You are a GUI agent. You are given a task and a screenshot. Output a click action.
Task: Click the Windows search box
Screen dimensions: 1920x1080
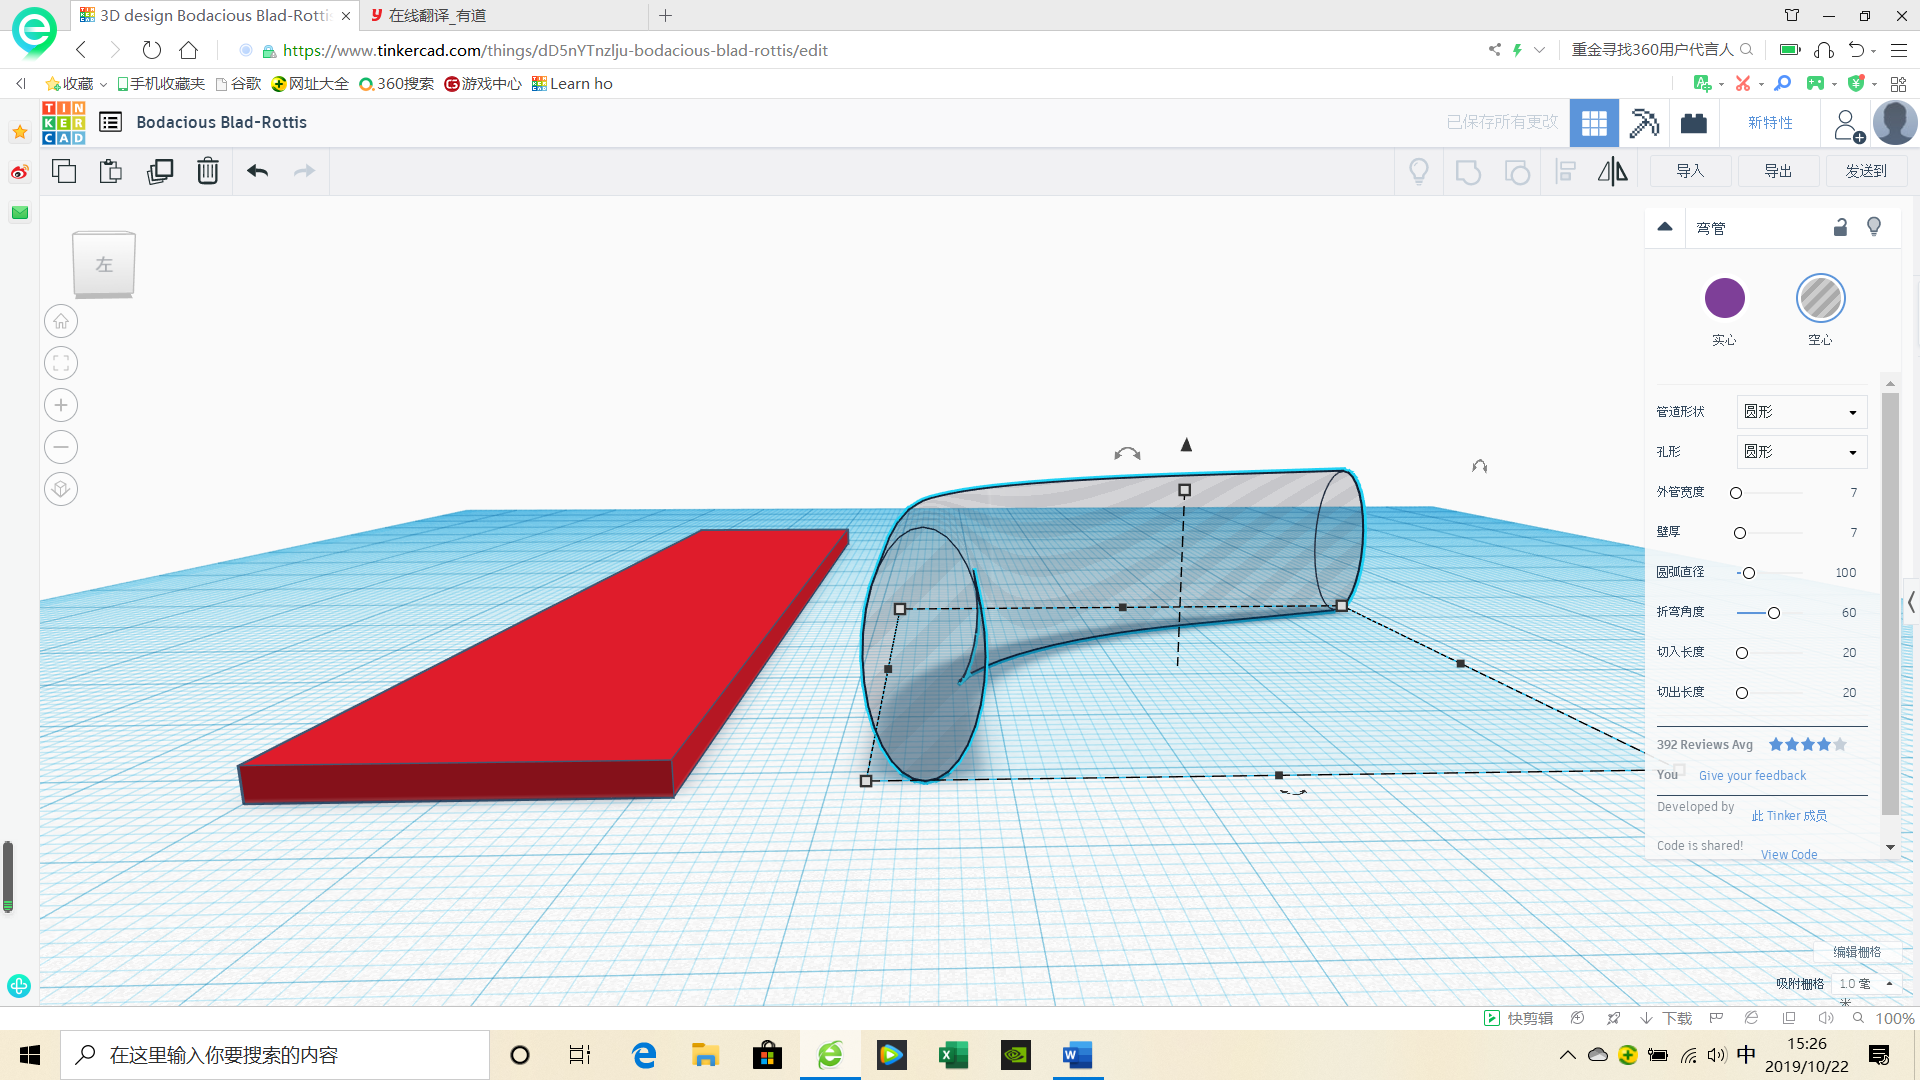click(x=275, y=1055)
